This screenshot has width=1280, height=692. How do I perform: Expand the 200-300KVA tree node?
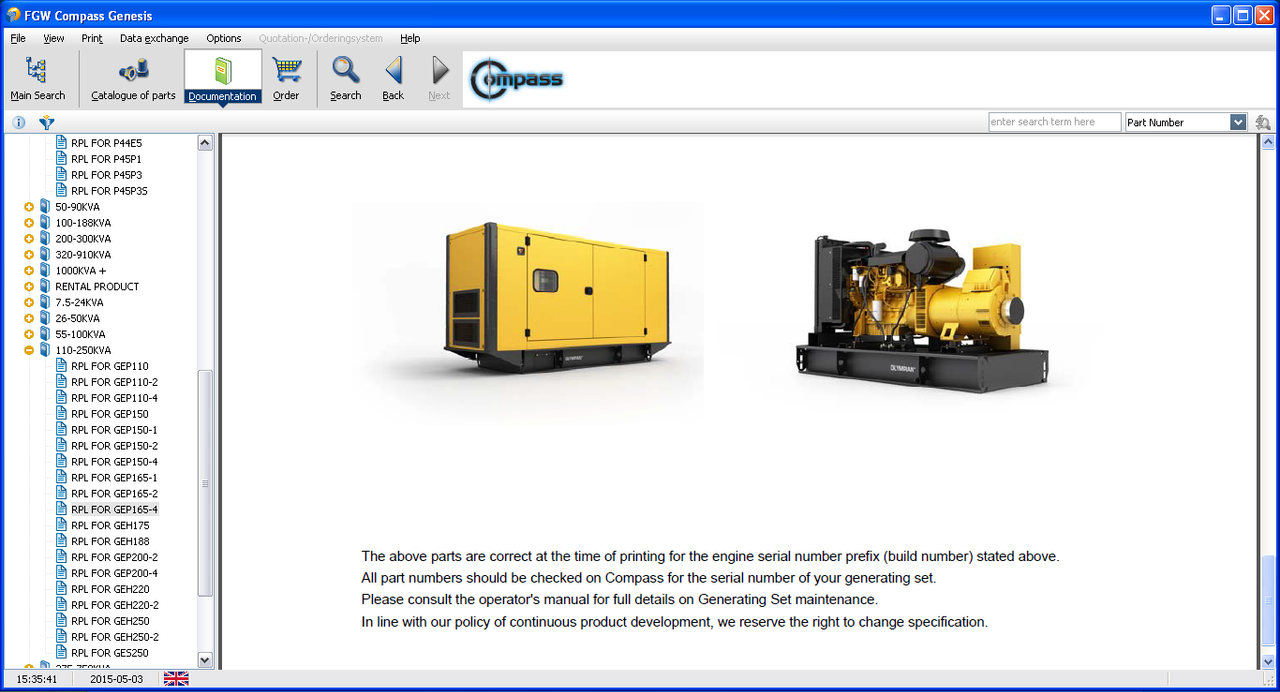[29, 239]
